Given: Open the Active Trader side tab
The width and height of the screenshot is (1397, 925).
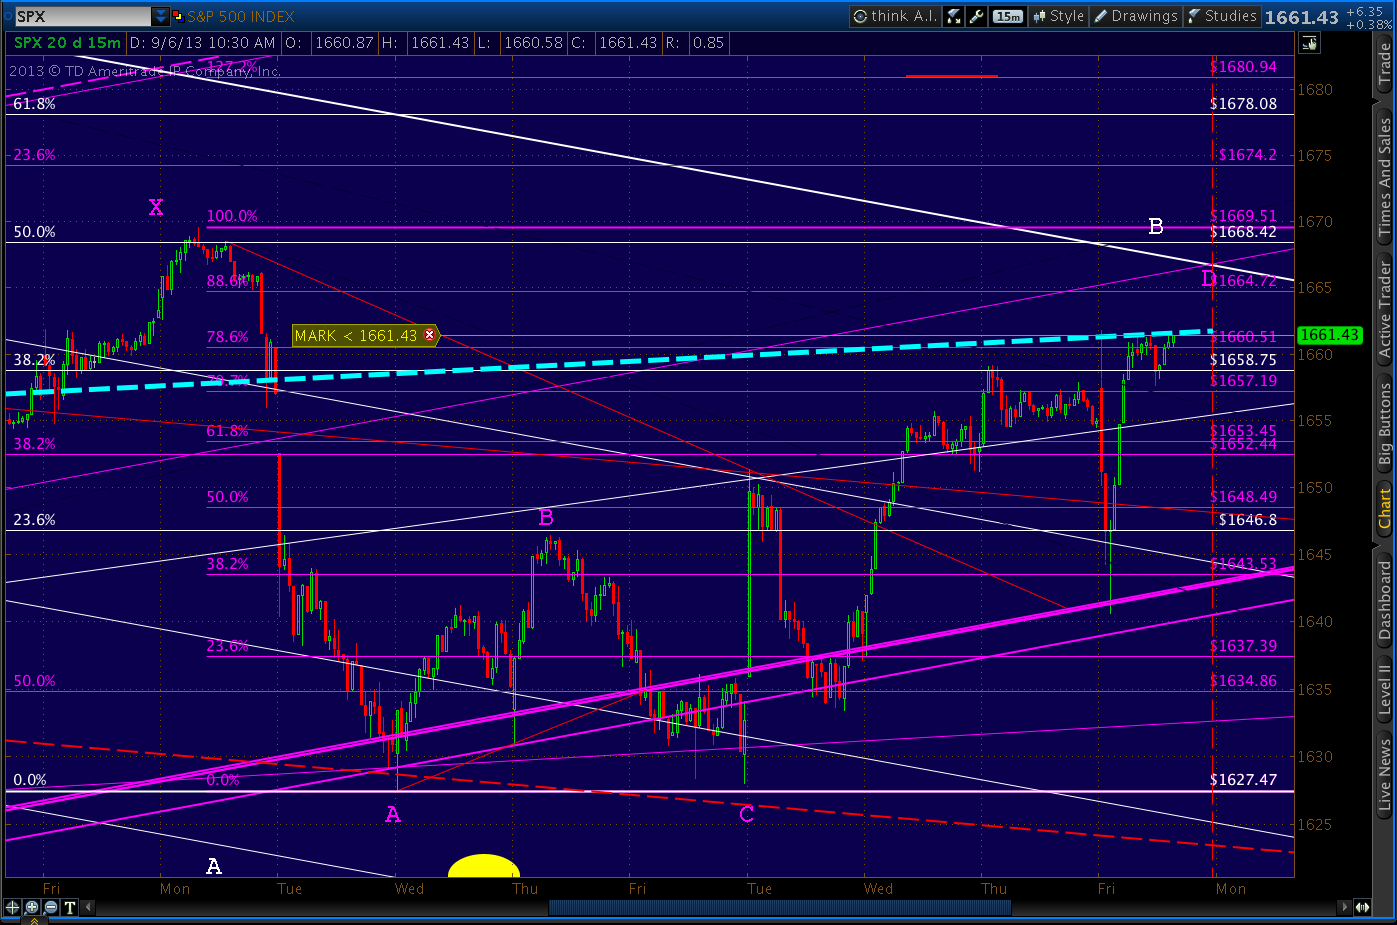Looking at the screenshot, I should pos(1385,310).
